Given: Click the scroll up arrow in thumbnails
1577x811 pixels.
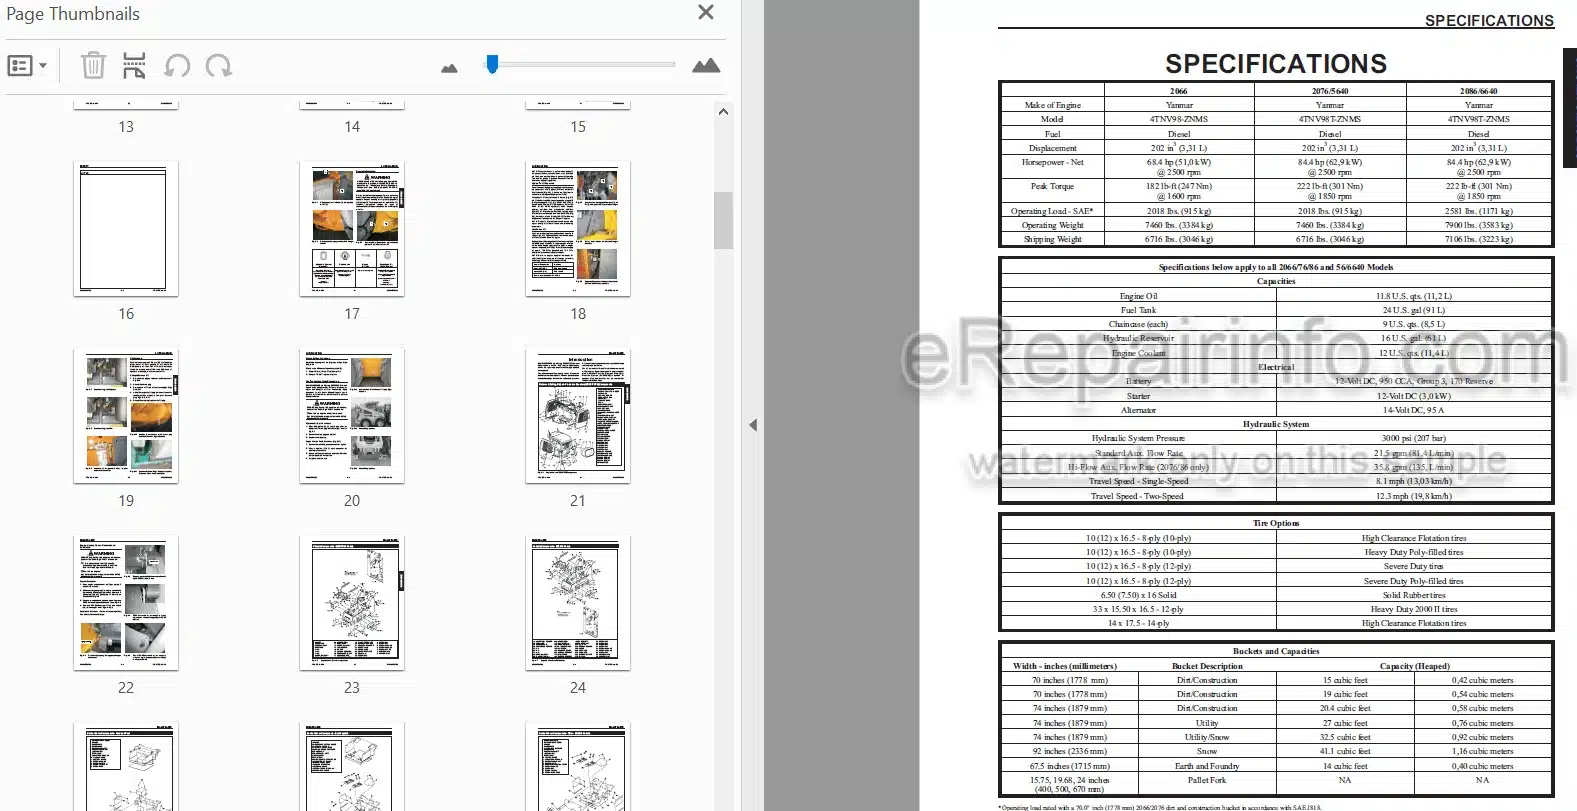Looking at the screenshot, I should (x=723, y=112).
